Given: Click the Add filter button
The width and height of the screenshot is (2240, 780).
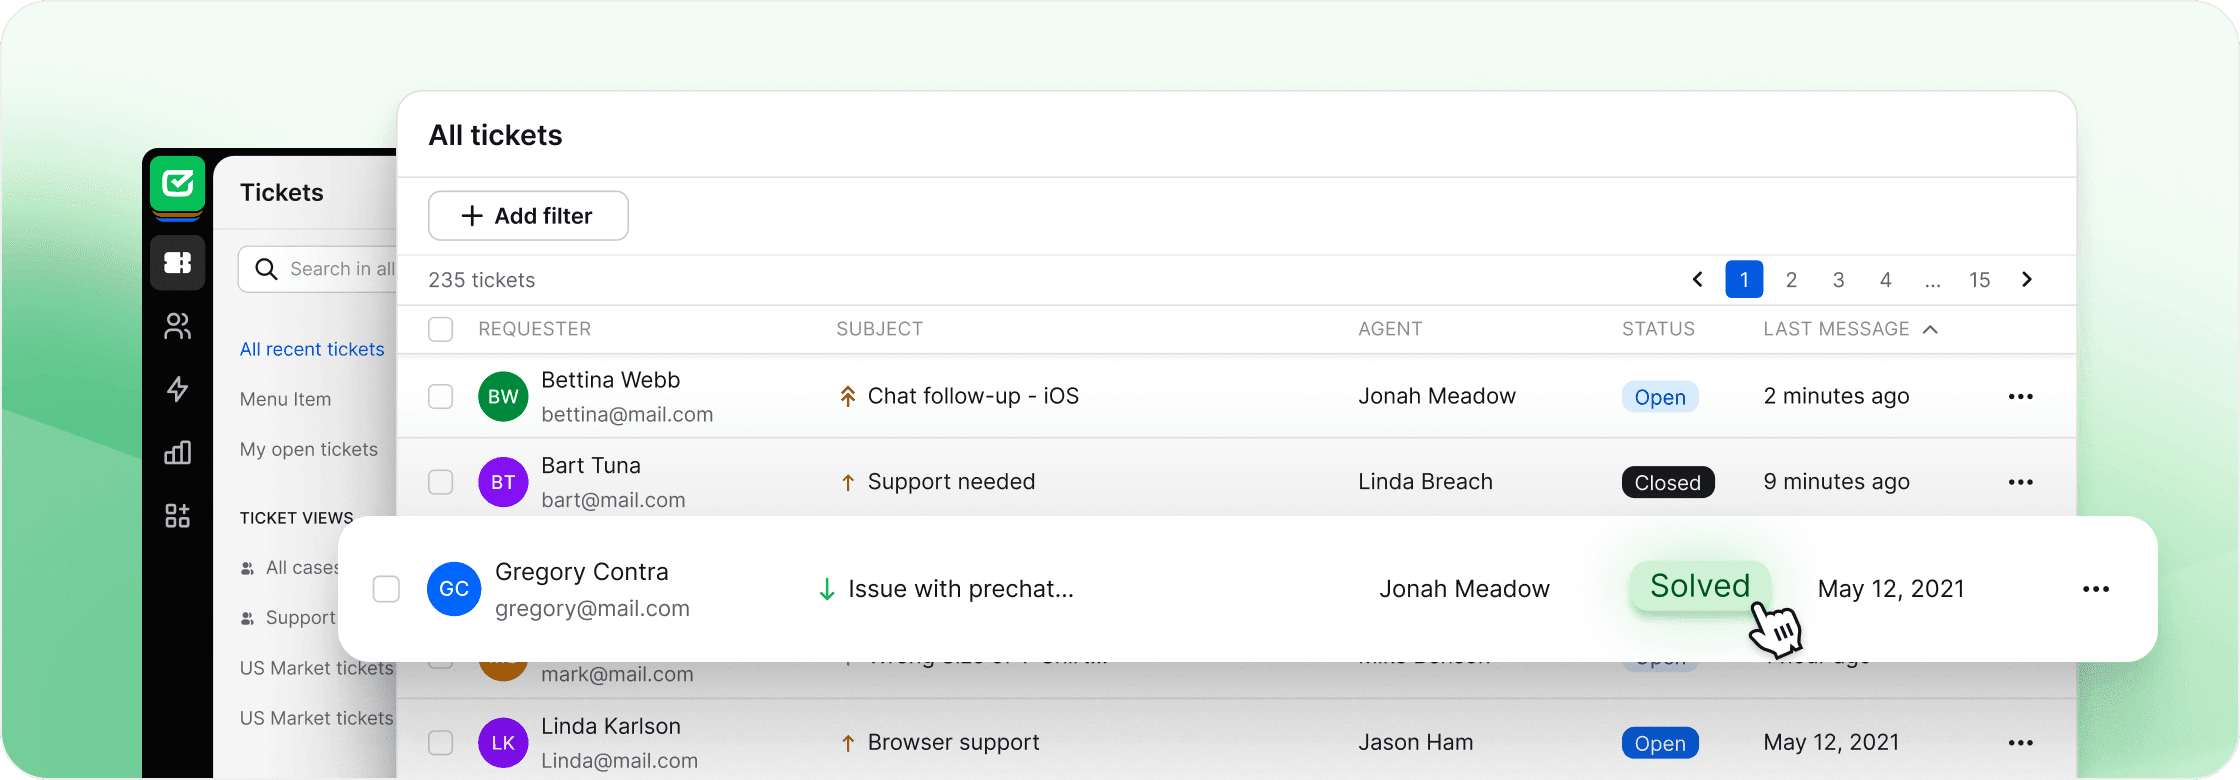Looking at the screenshot, I should click(x=528, y=216).
